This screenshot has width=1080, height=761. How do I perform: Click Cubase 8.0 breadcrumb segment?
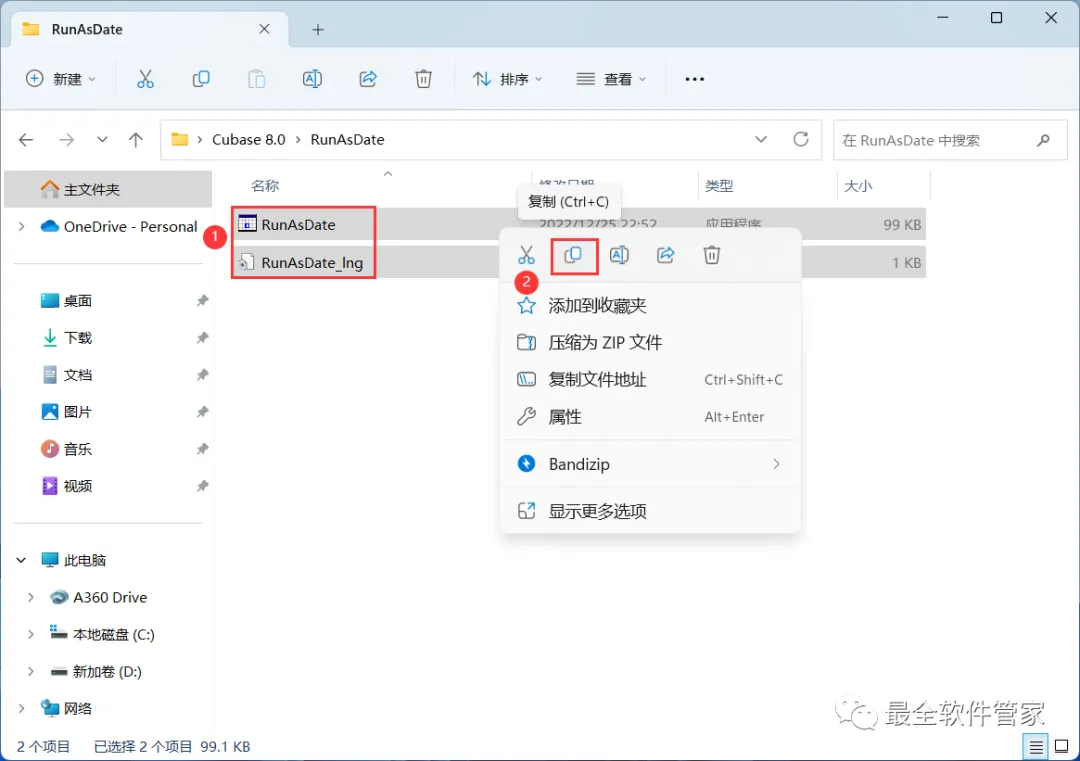tap(249, 140)
